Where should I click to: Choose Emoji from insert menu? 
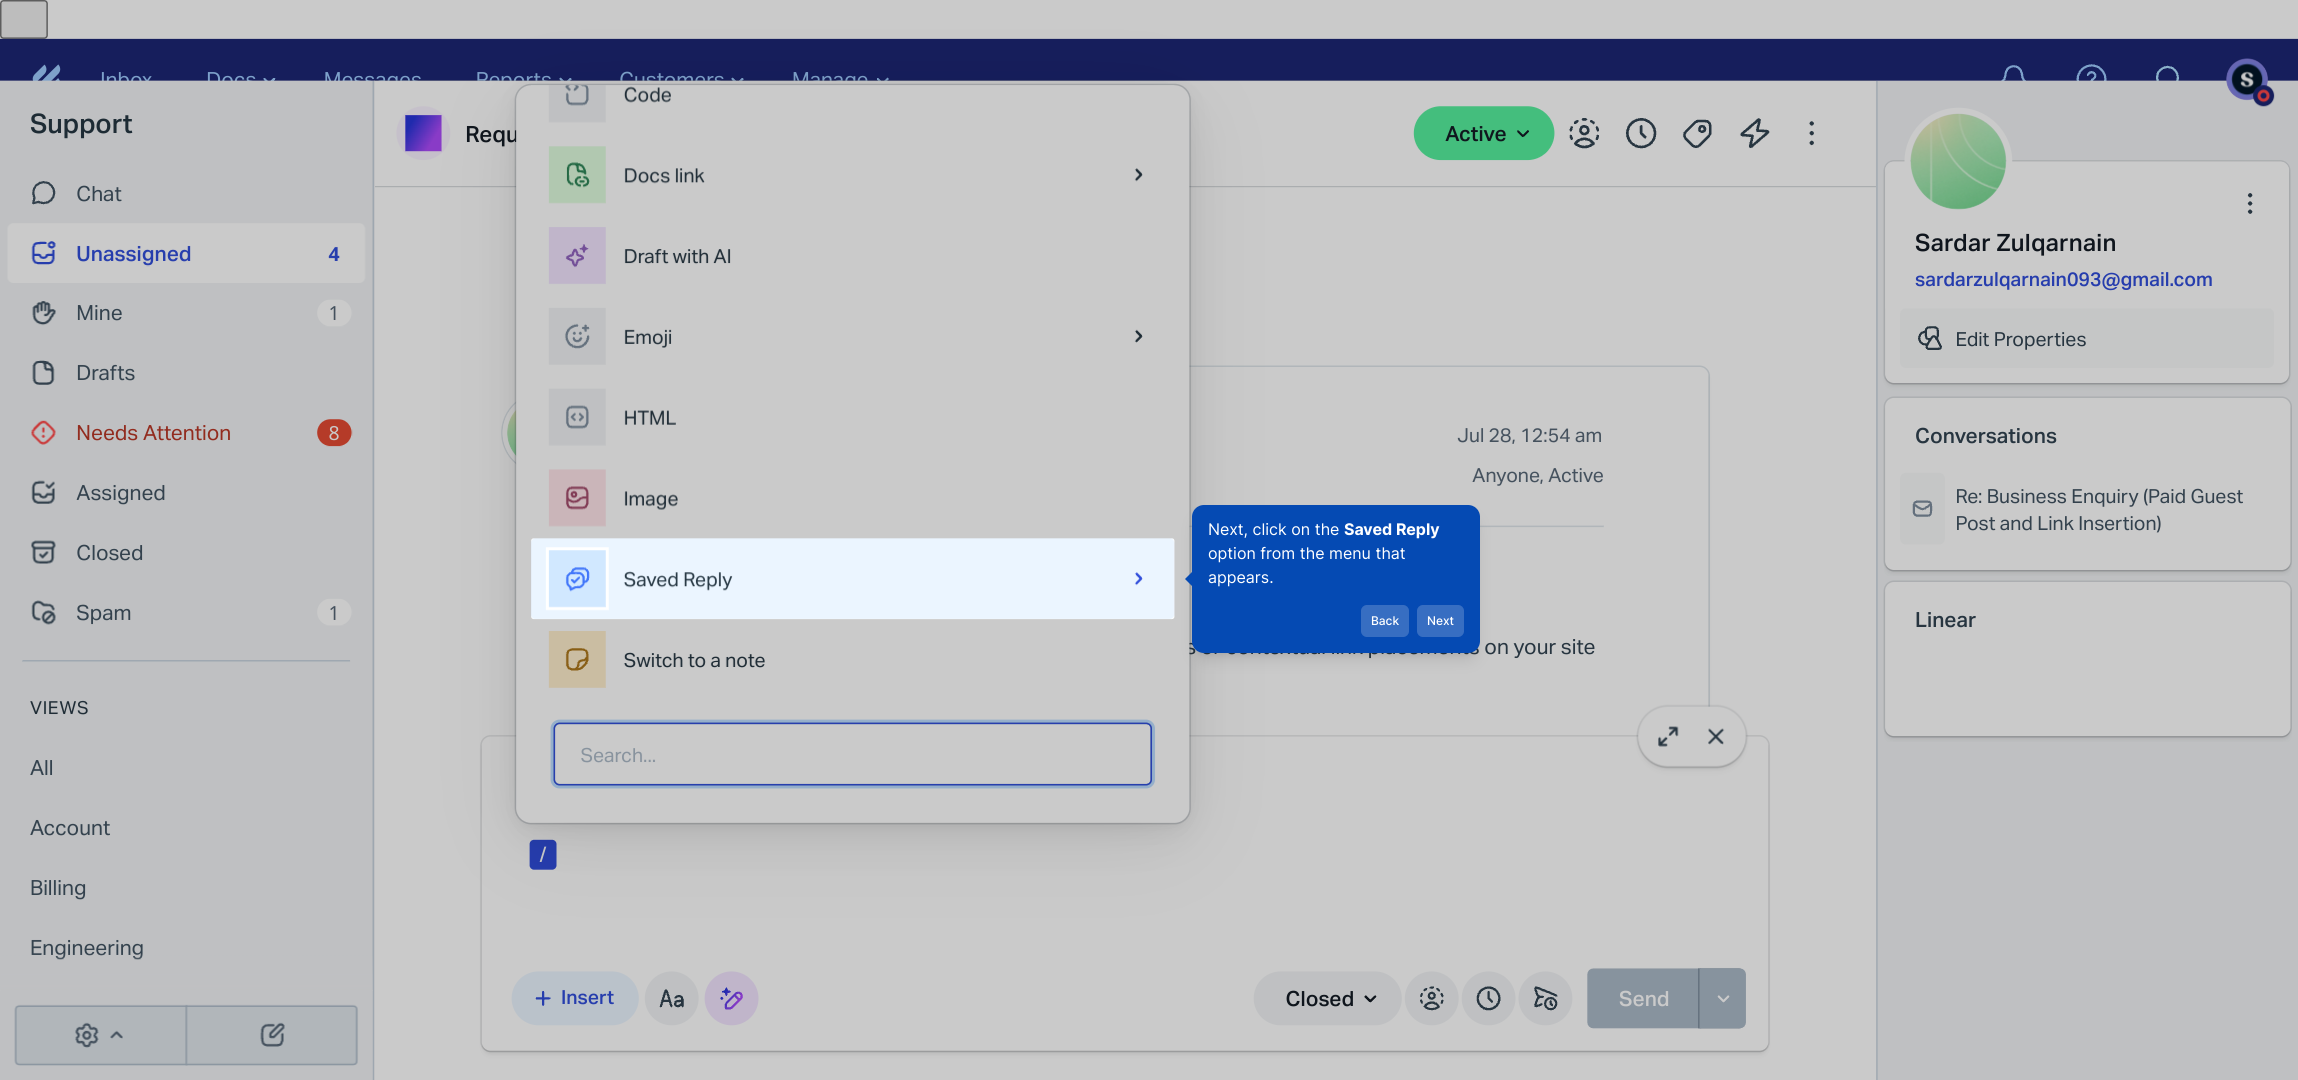(x=852, y=337)
